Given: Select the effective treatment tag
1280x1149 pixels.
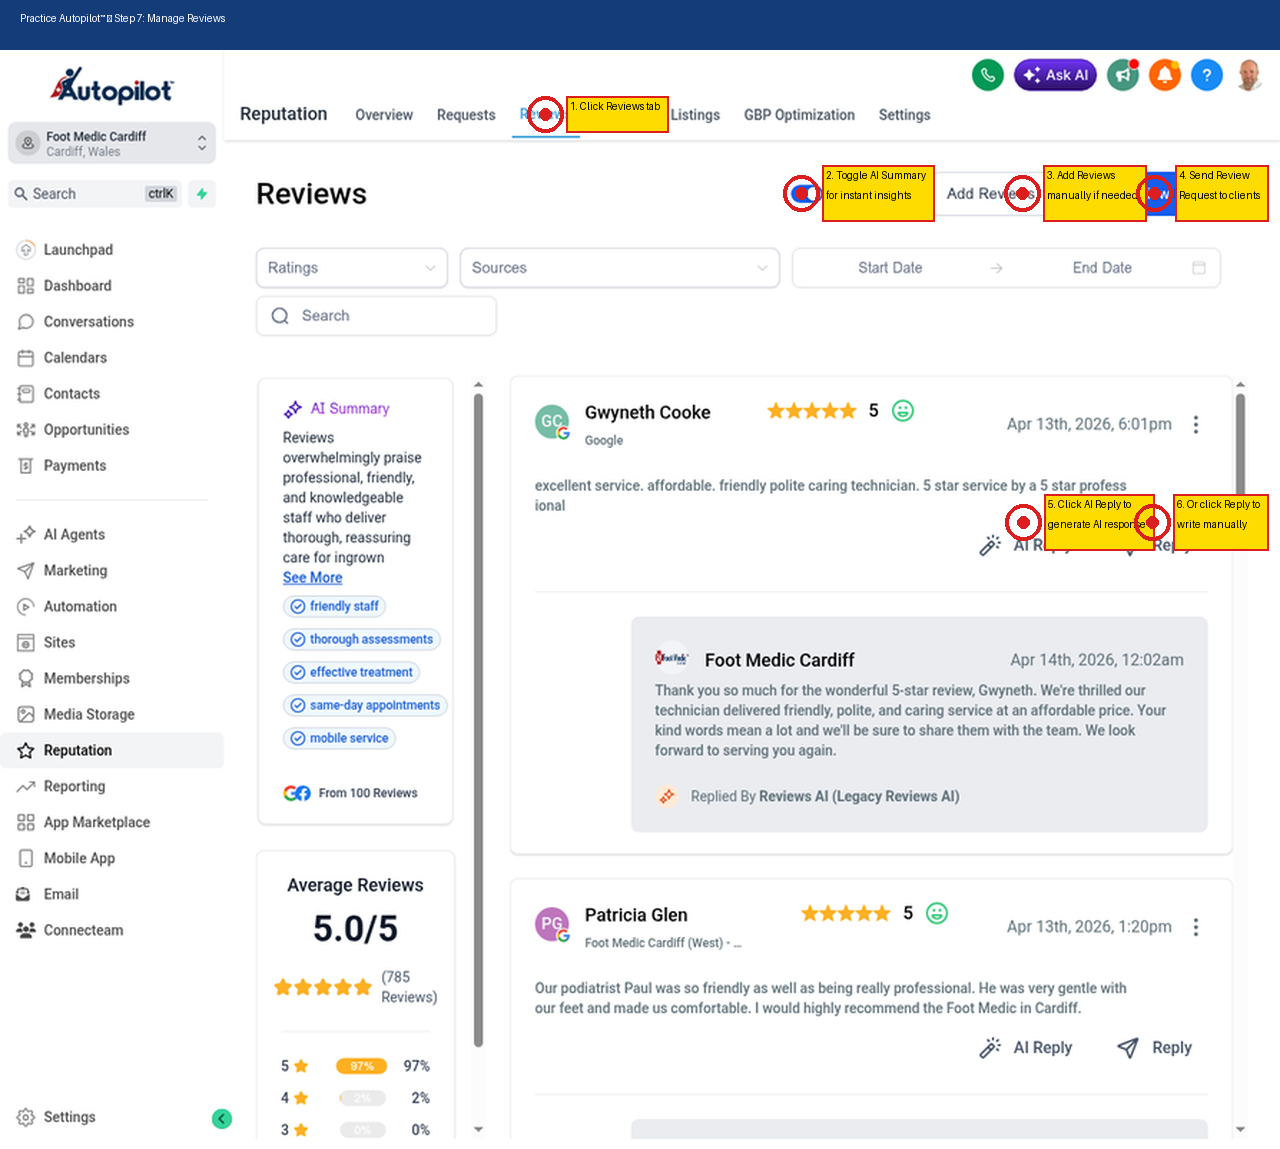Looking at the screenshot, I should (351, 672).
